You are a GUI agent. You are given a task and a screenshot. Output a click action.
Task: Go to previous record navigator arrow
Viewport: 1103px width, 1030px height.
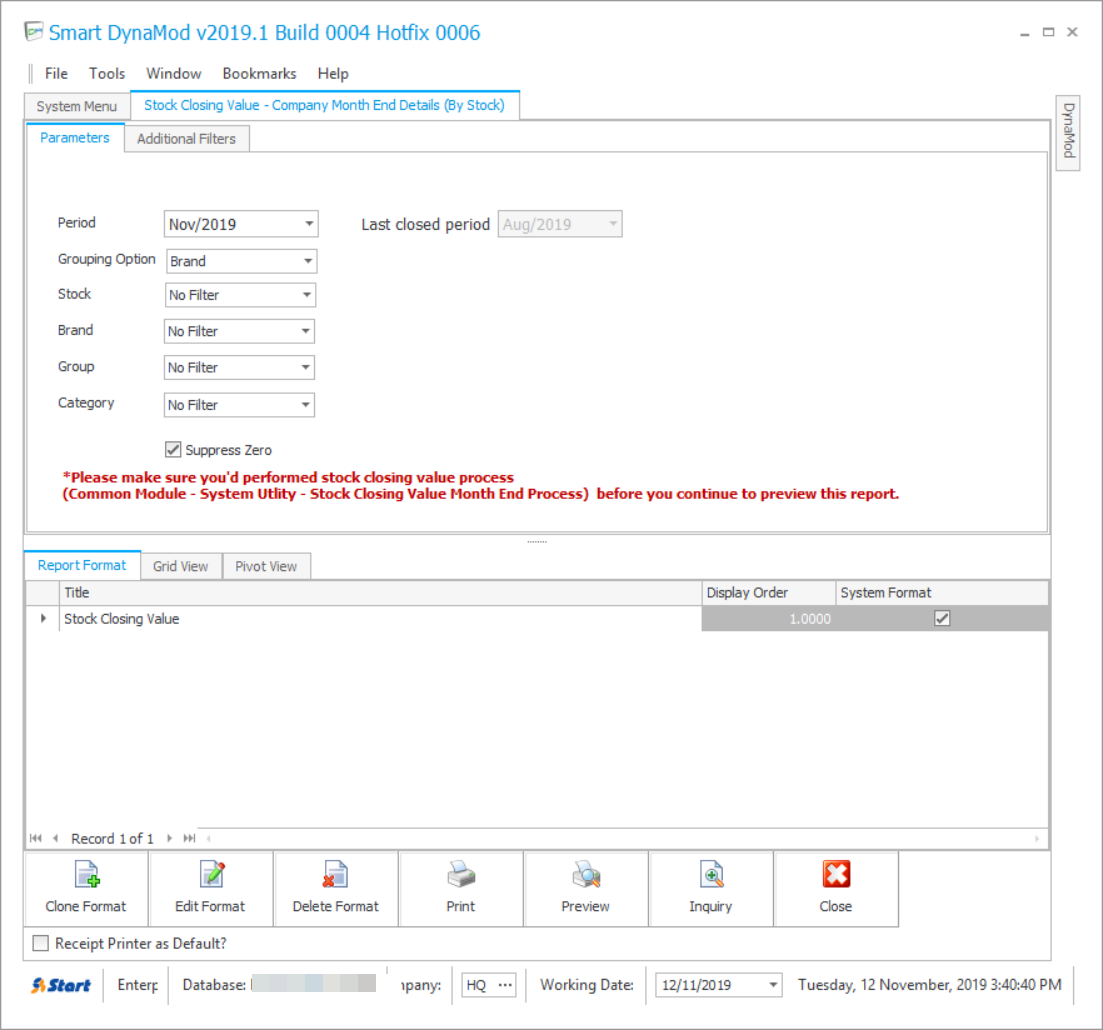[55, 838]
